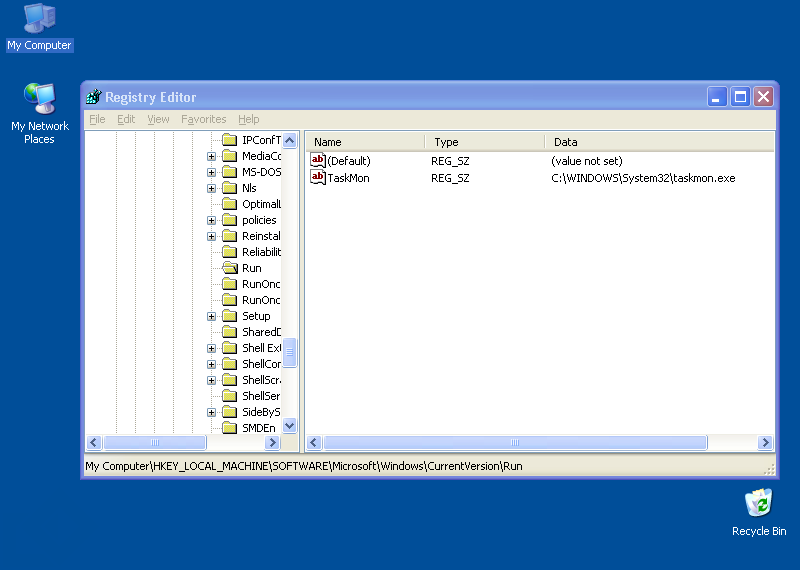Image resolution: width=800 pixels, height=570 pixels.
Task: Sort values by Name column header
Action: [365, 142]
